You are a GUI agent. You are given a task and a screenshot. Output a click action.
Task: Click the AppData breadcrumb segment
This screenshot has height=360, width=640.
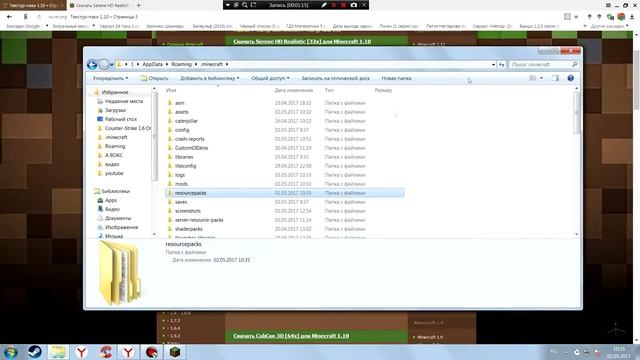click(152, 64)
